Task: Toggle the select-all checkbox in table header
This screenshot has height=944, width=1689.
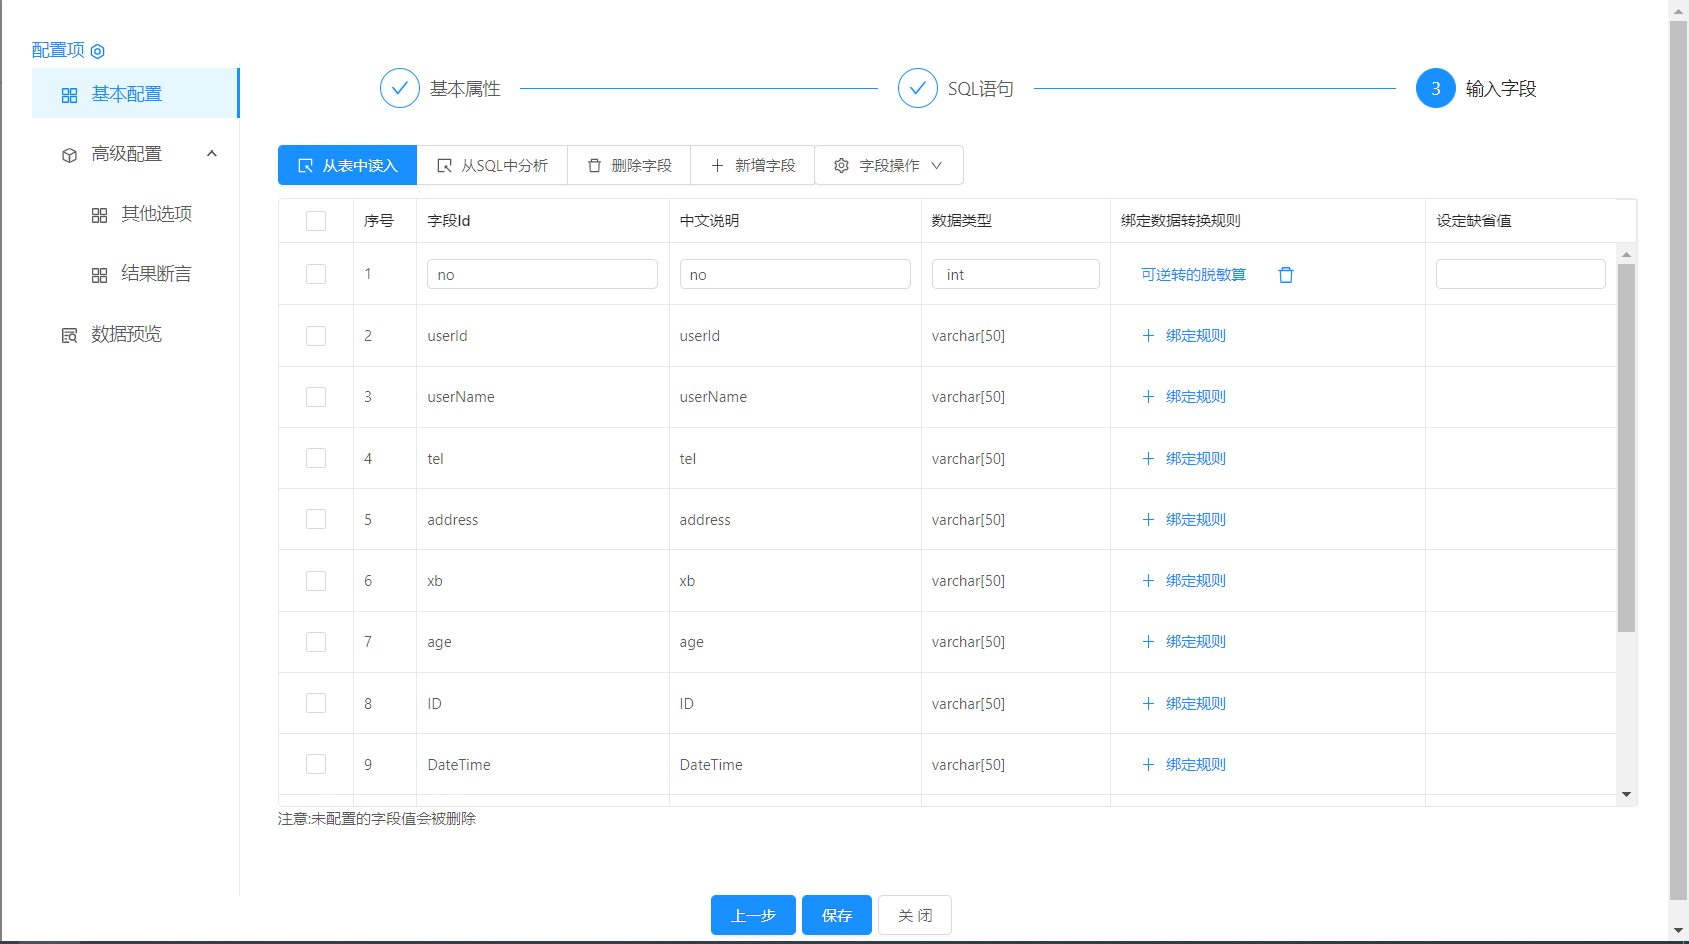Action: pos(316,221)
